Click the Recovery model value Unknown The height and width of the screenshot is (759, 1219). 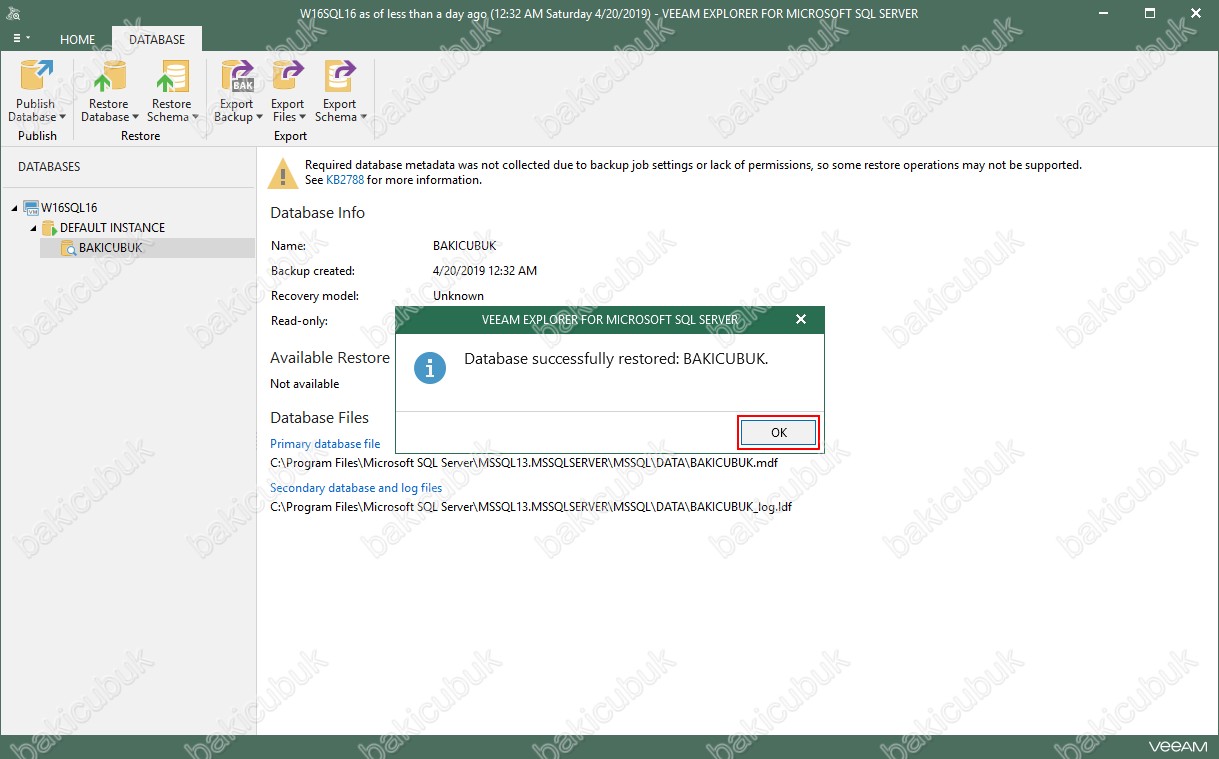click(458, 296)
